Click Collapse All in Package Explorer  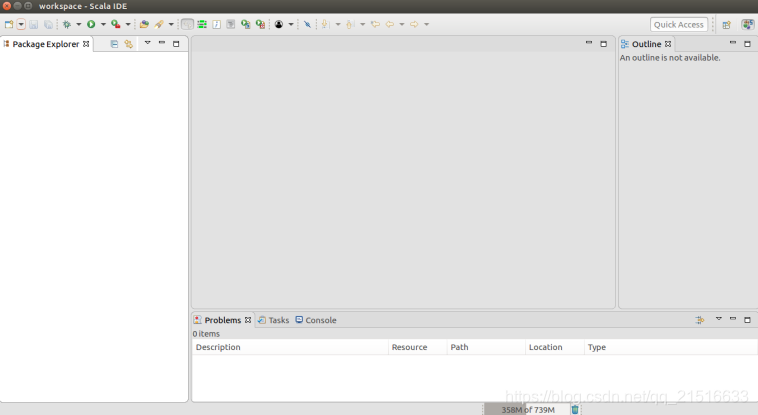[114, 44]
